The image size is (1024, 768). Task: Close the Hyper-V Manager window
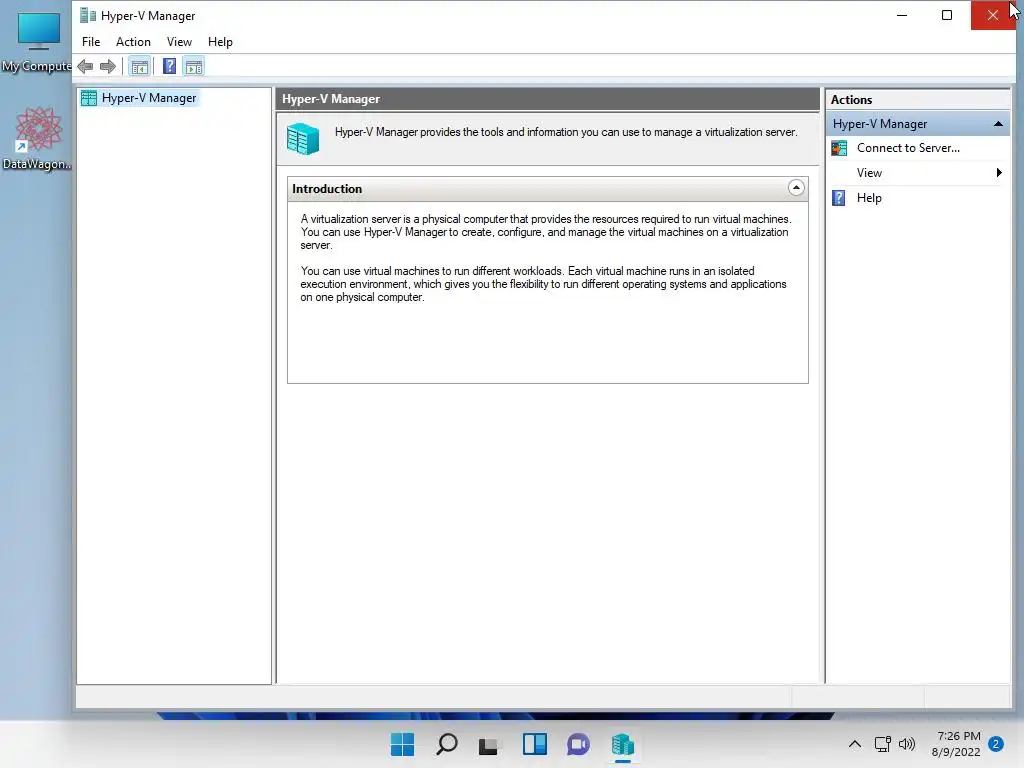(993, 15)
